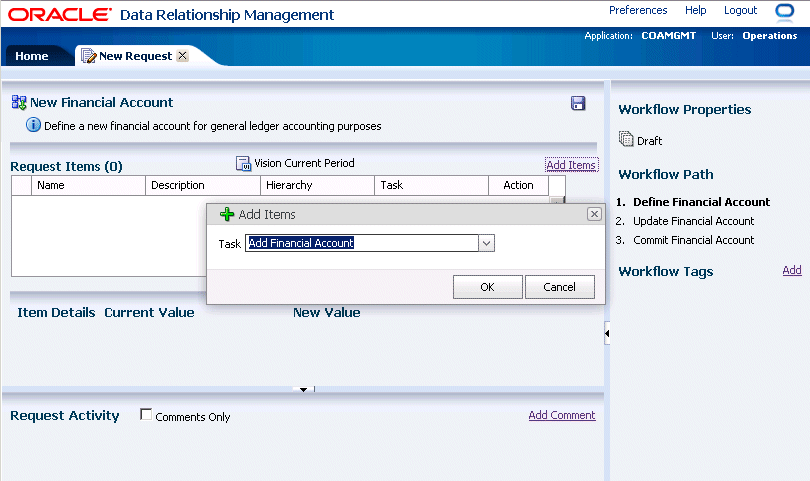Close the Add Items dialog

(594, 214)
